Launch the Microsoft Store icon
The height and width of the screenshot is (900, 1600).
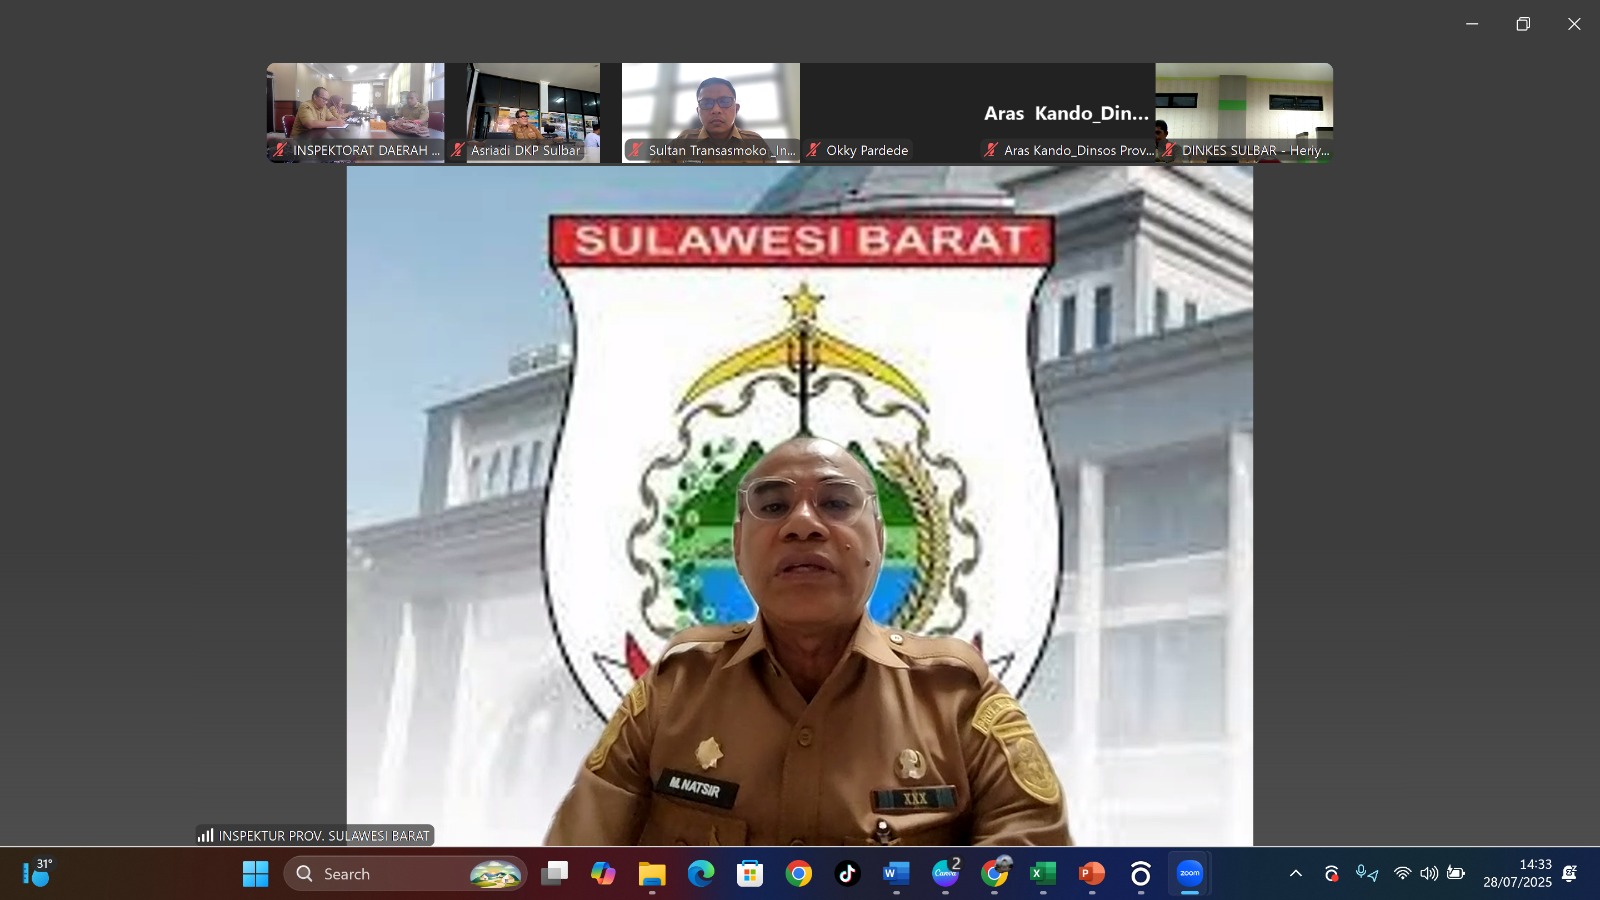pyautogui.click(x=749, y=874)
